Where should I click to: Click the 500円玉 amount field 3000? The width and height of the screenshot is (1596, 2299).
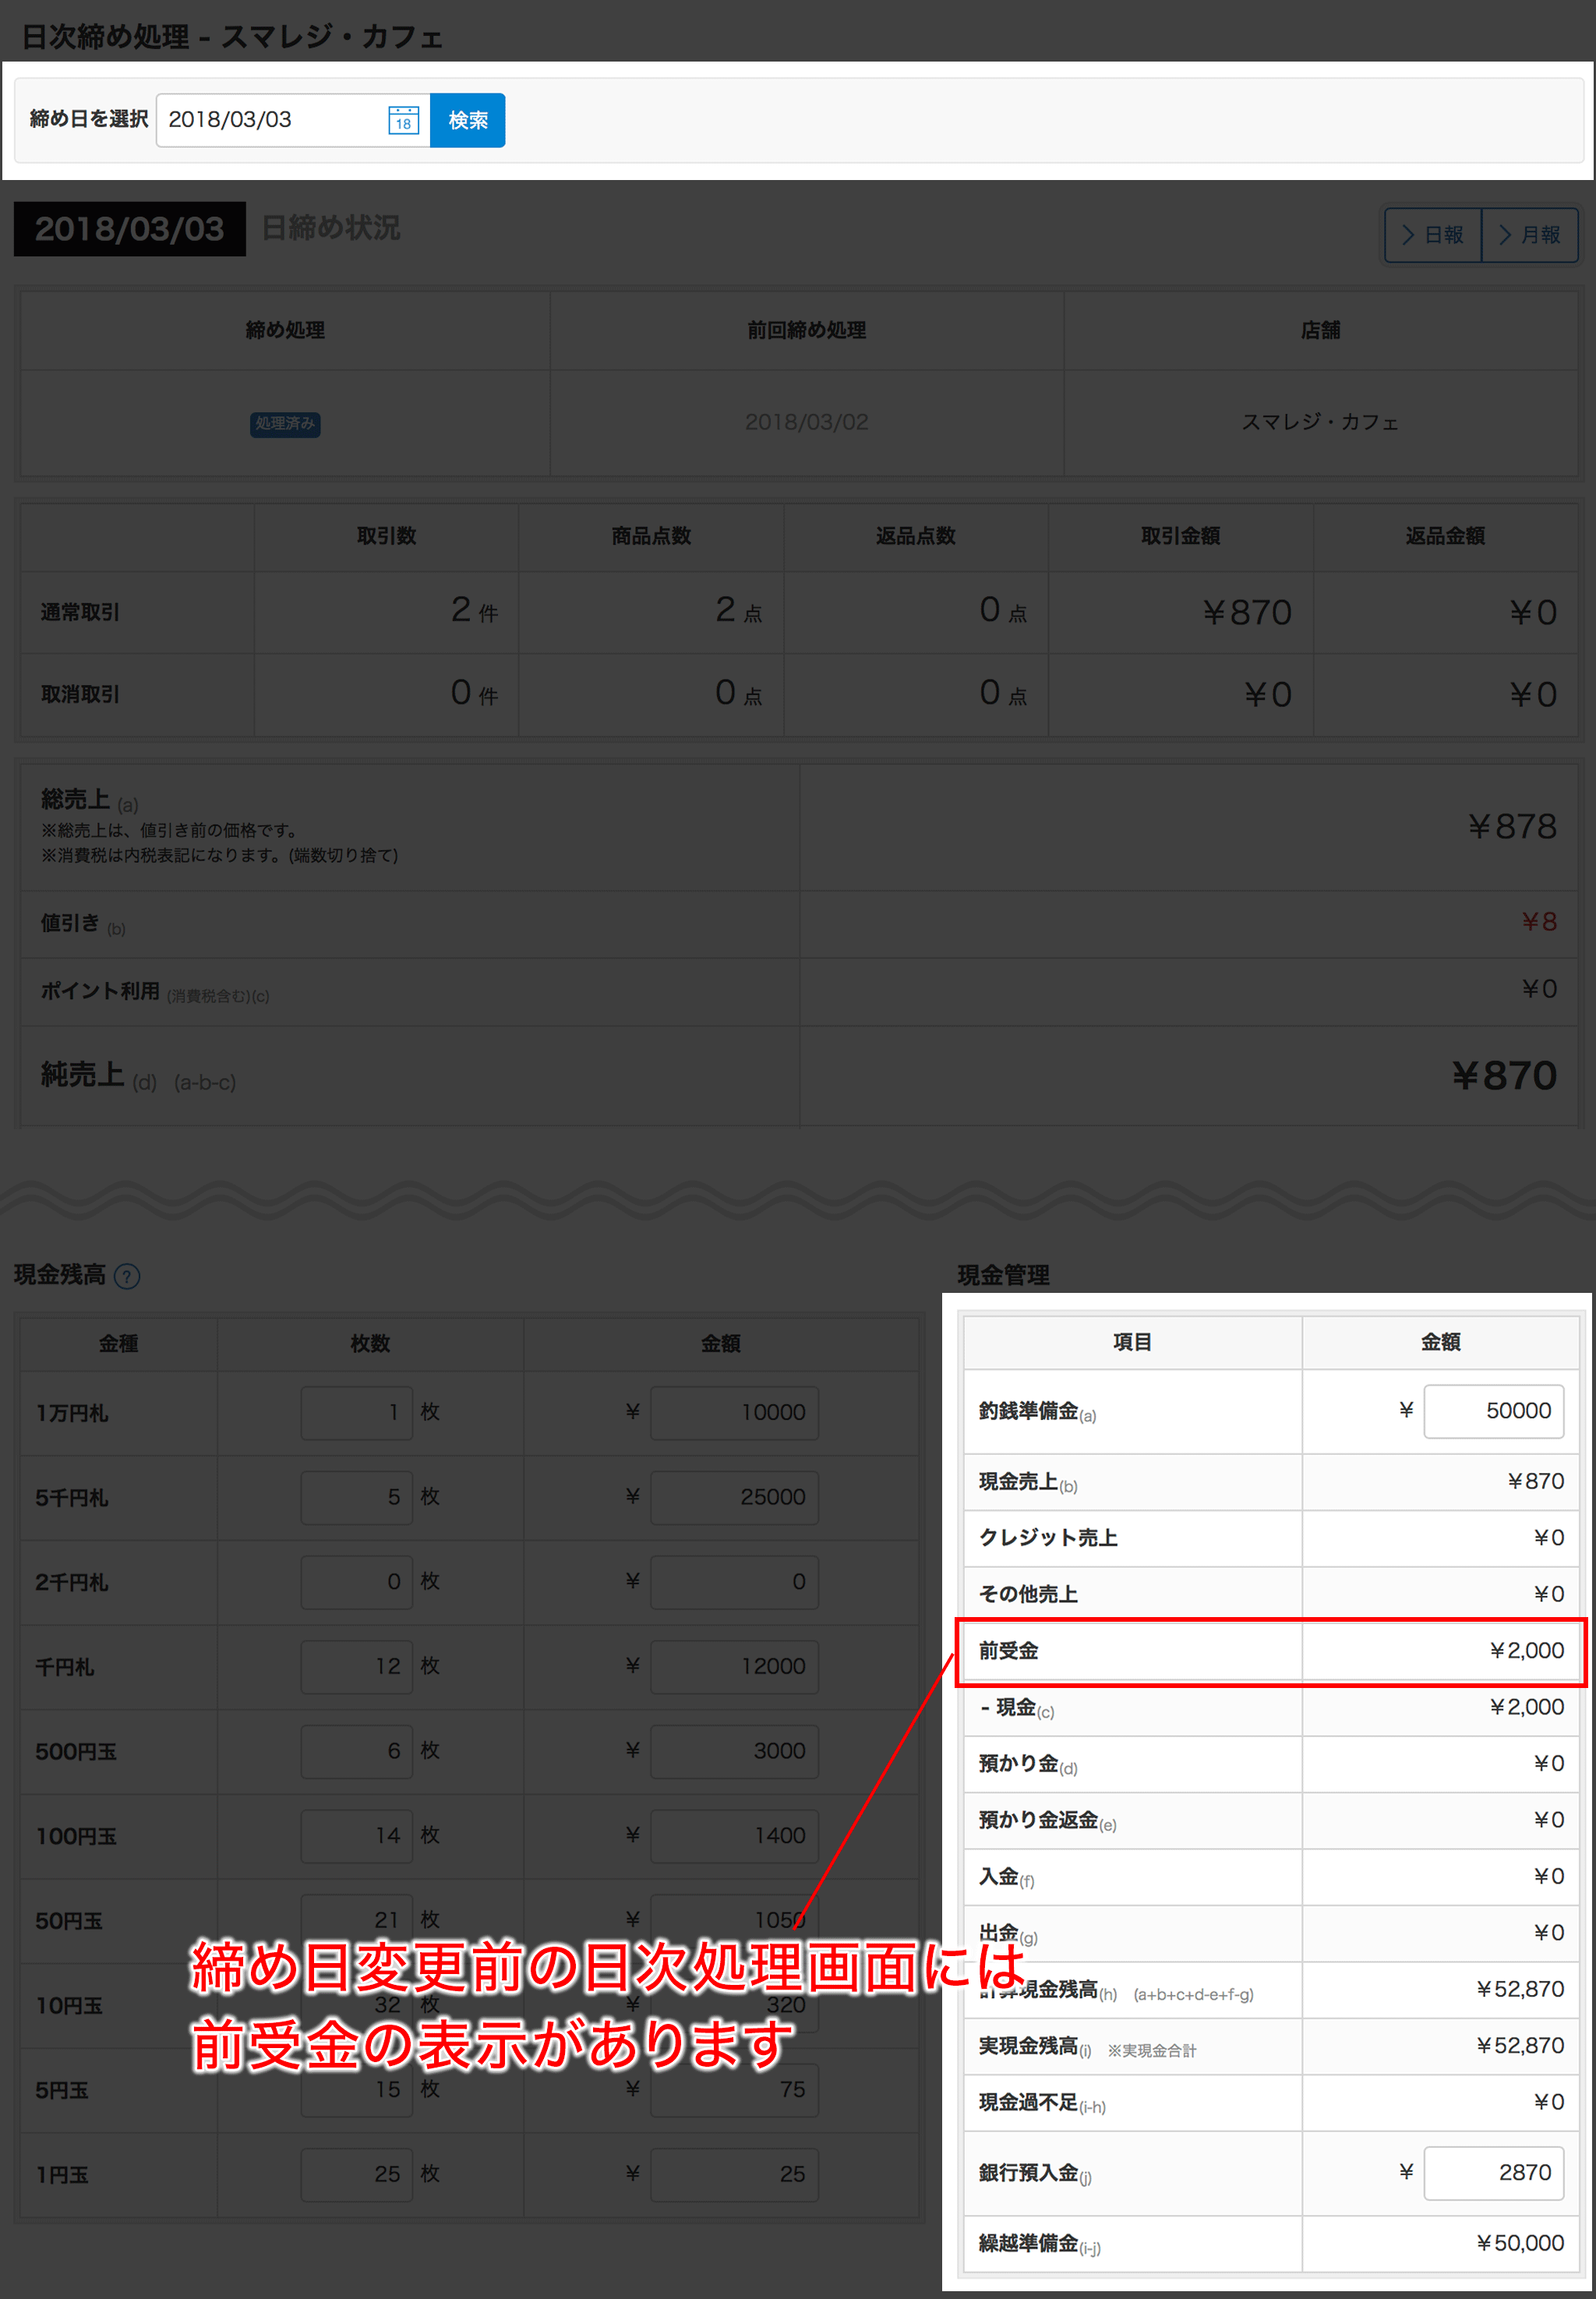click(x=734, y=1751)
